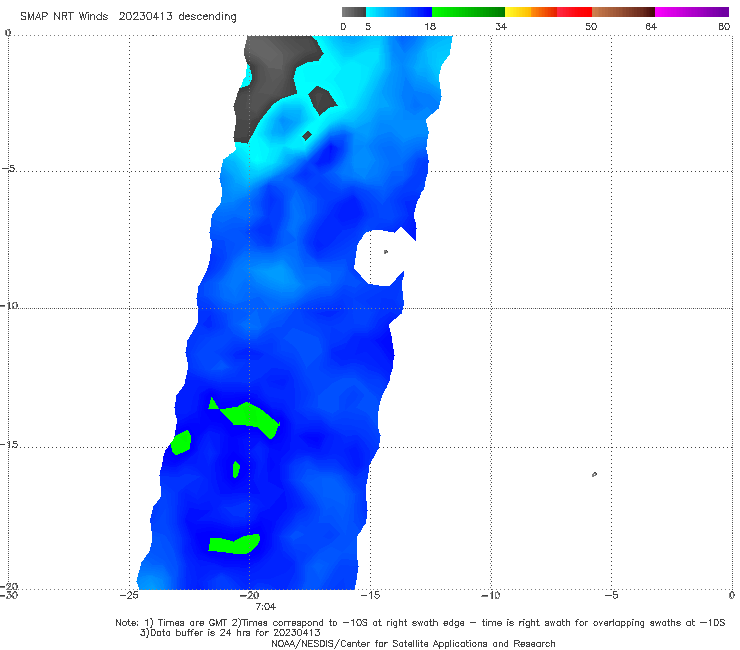Screen dimensions: 740x650
Task: Click the '18' label under the color bar
Action: (430, 26)
